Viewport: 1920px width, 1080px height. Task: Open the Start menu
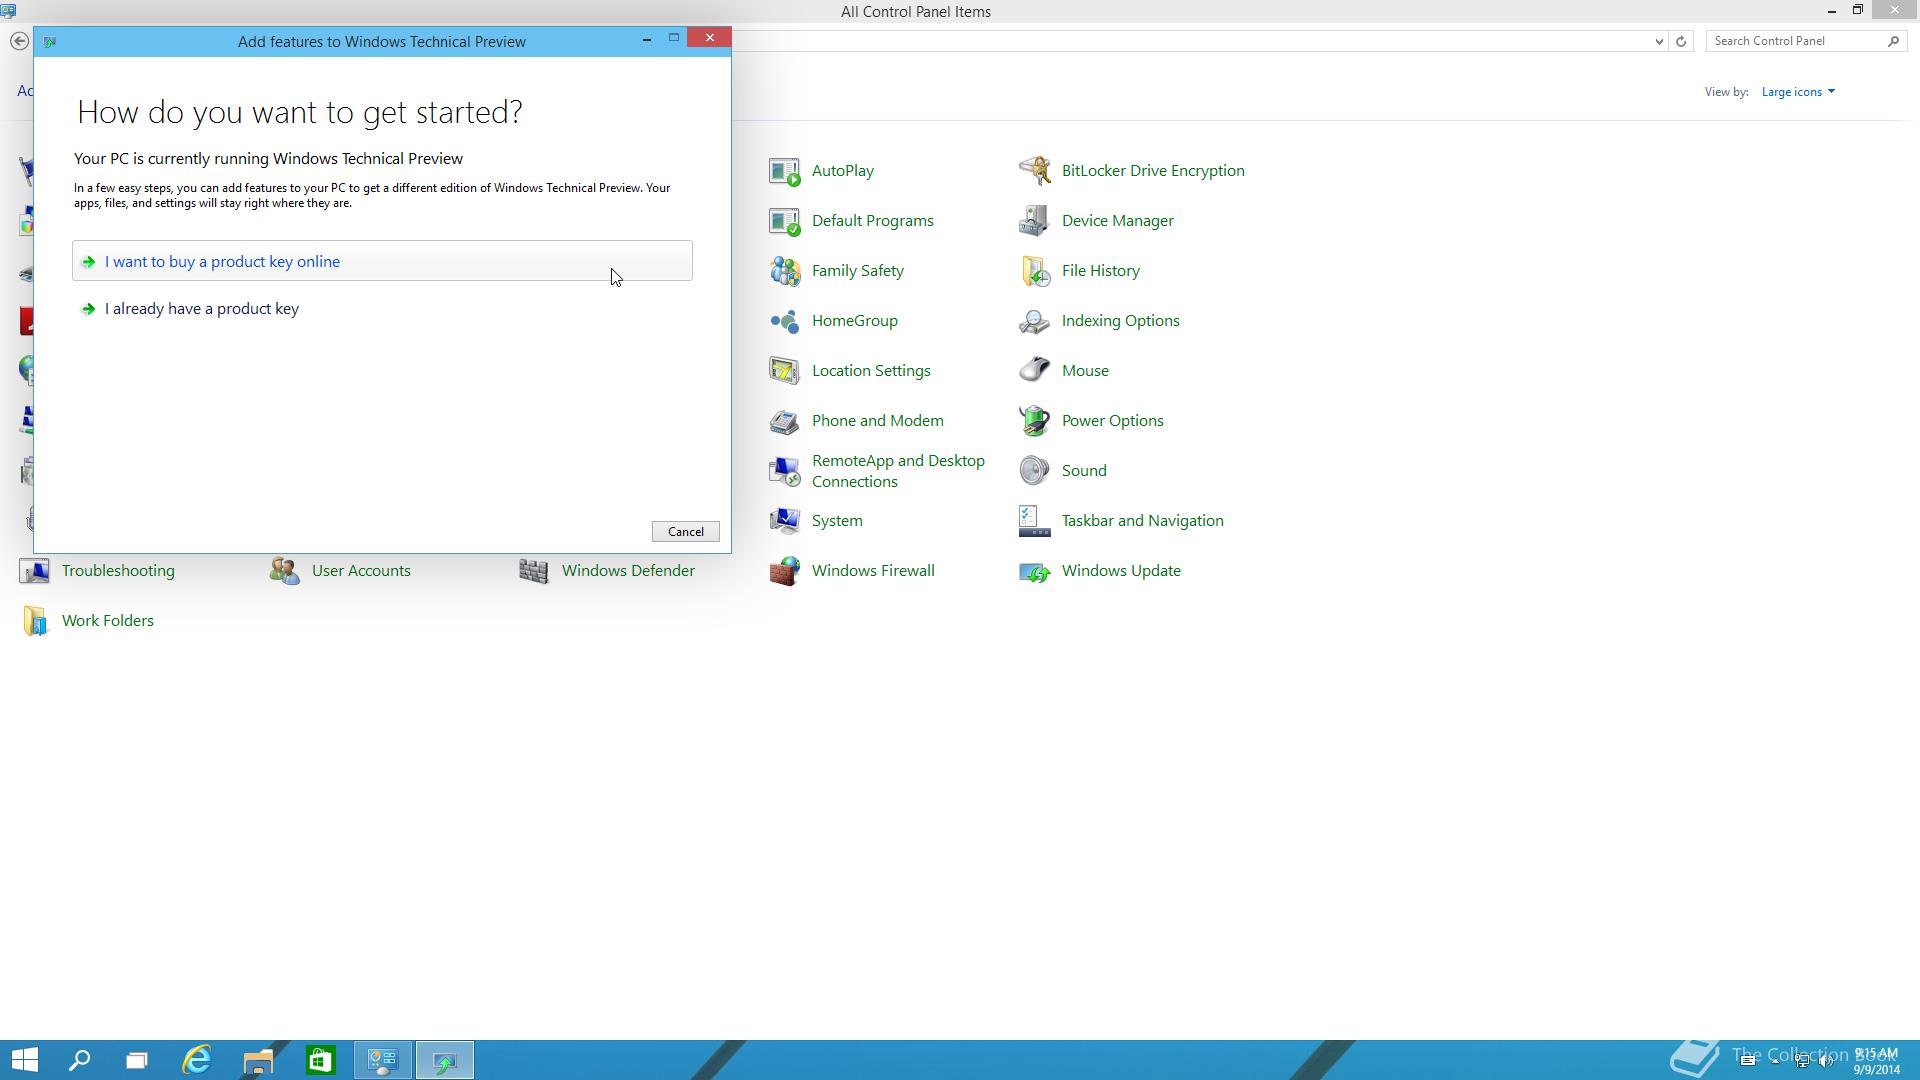pyautogui.click(x=25, y=1060)
